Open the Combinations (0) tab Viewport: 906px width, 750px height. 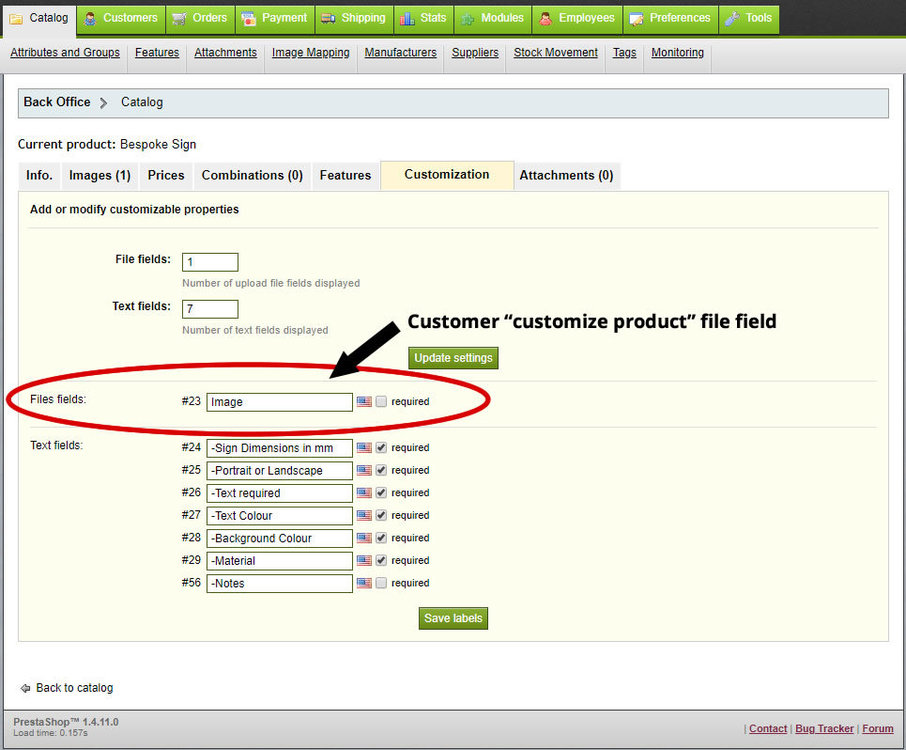point(251,175)
